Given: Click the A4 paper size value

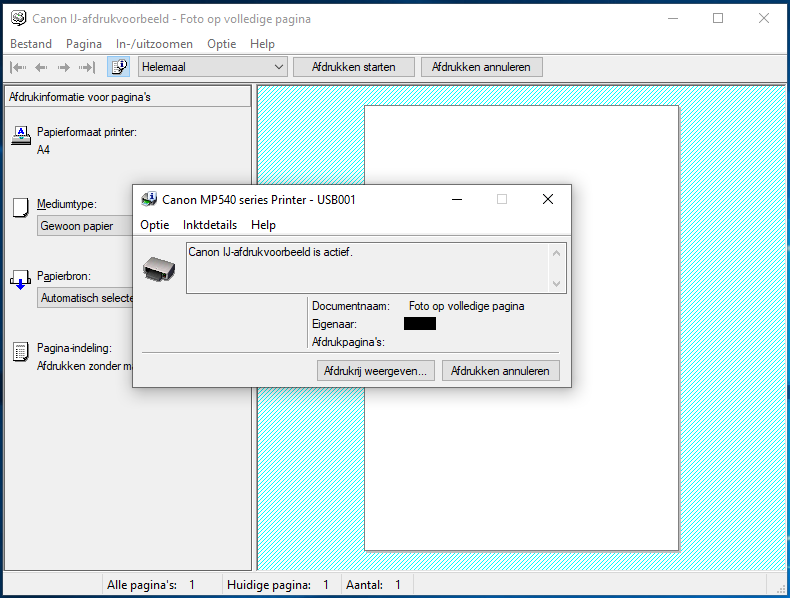Looking at the screenshot, I should [x=43, y=150].
